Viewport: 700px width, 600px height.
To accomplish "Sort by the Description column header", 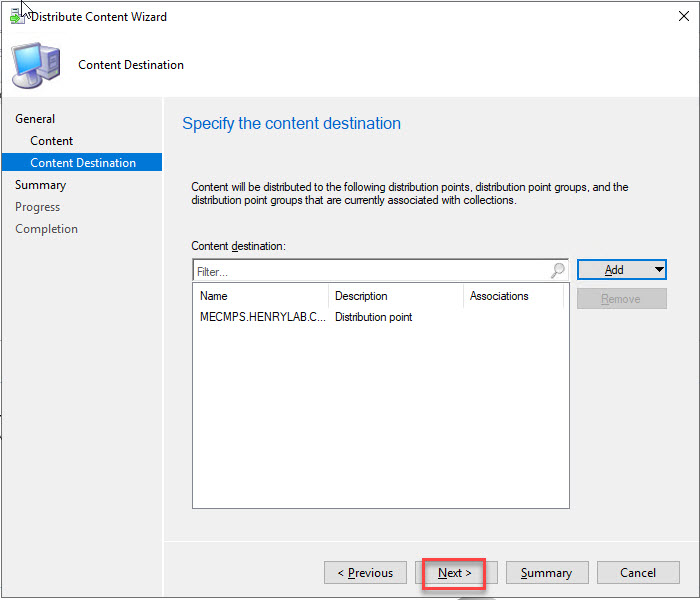I will [x=395, y=296].
